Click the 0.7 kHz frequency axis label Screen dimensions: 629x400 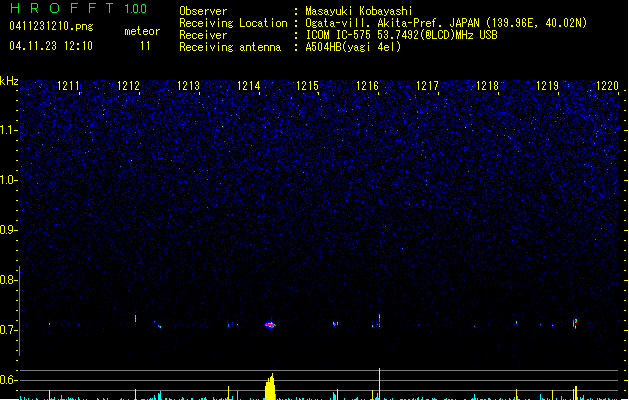point(9,330)
